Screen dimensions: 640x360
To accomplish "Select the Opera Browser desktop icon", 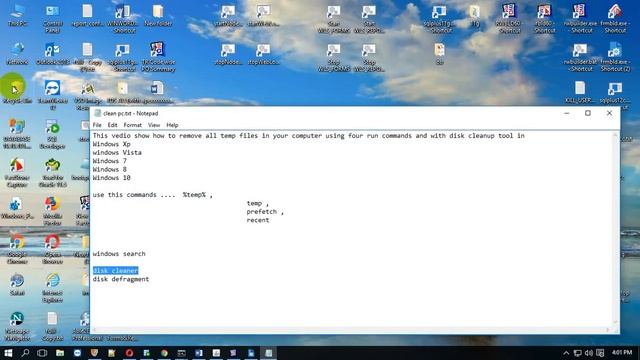I will tap(53, 248).
